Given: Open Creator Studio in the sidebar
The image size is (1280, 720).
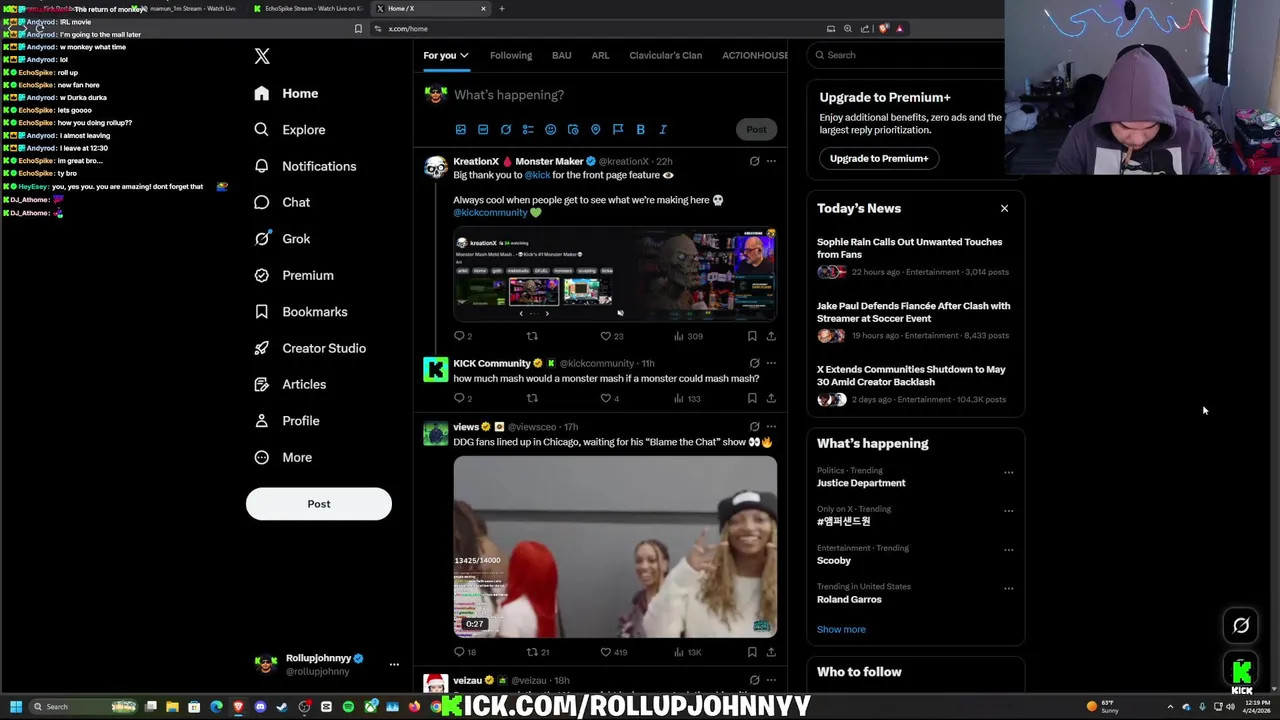Looking at the screenshot, I should [310, 348].
